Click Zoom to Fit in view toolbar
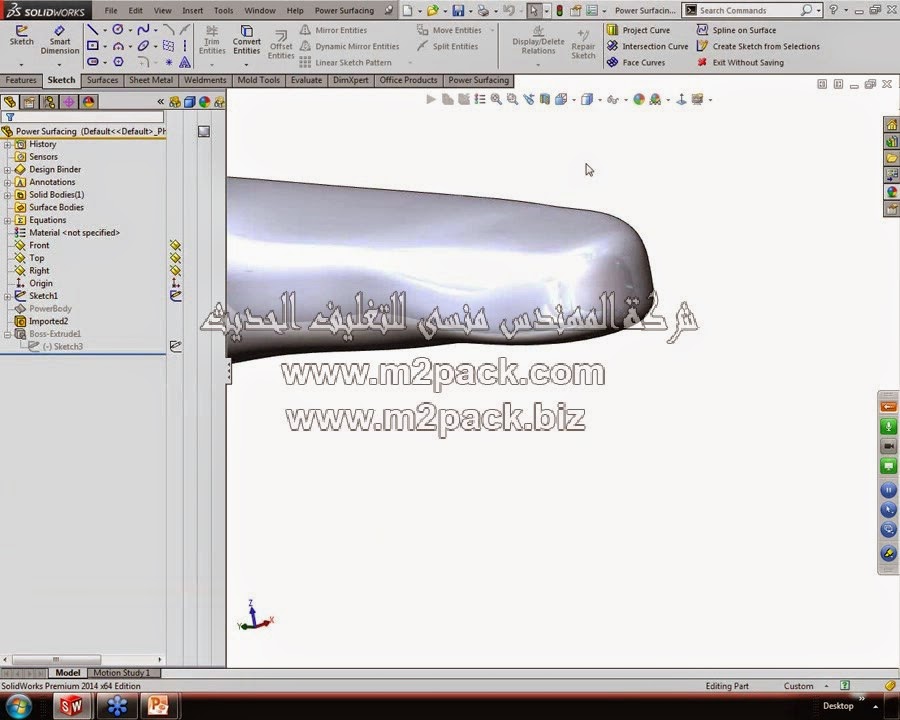 coord(496,99)
